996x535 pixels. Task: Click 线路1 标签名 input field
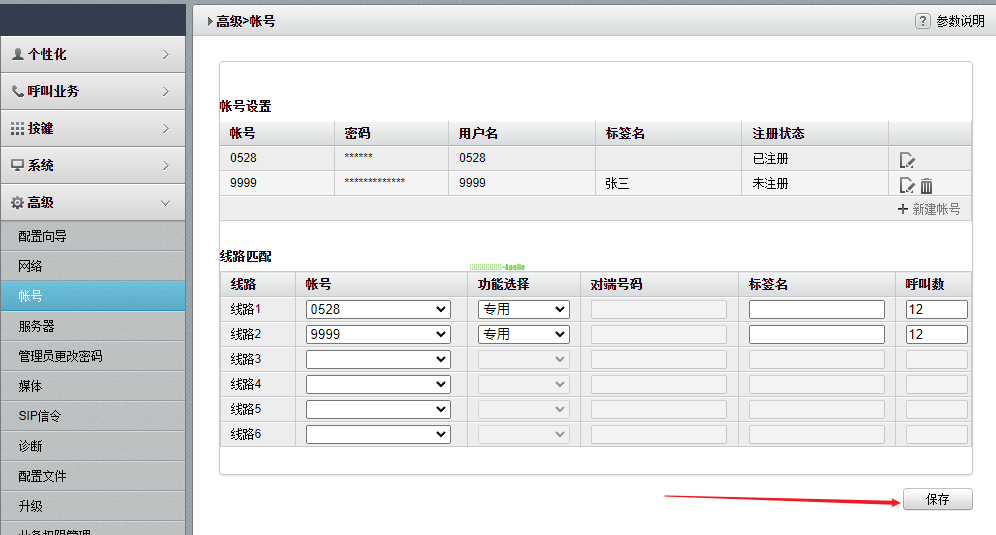coord(816,310)
